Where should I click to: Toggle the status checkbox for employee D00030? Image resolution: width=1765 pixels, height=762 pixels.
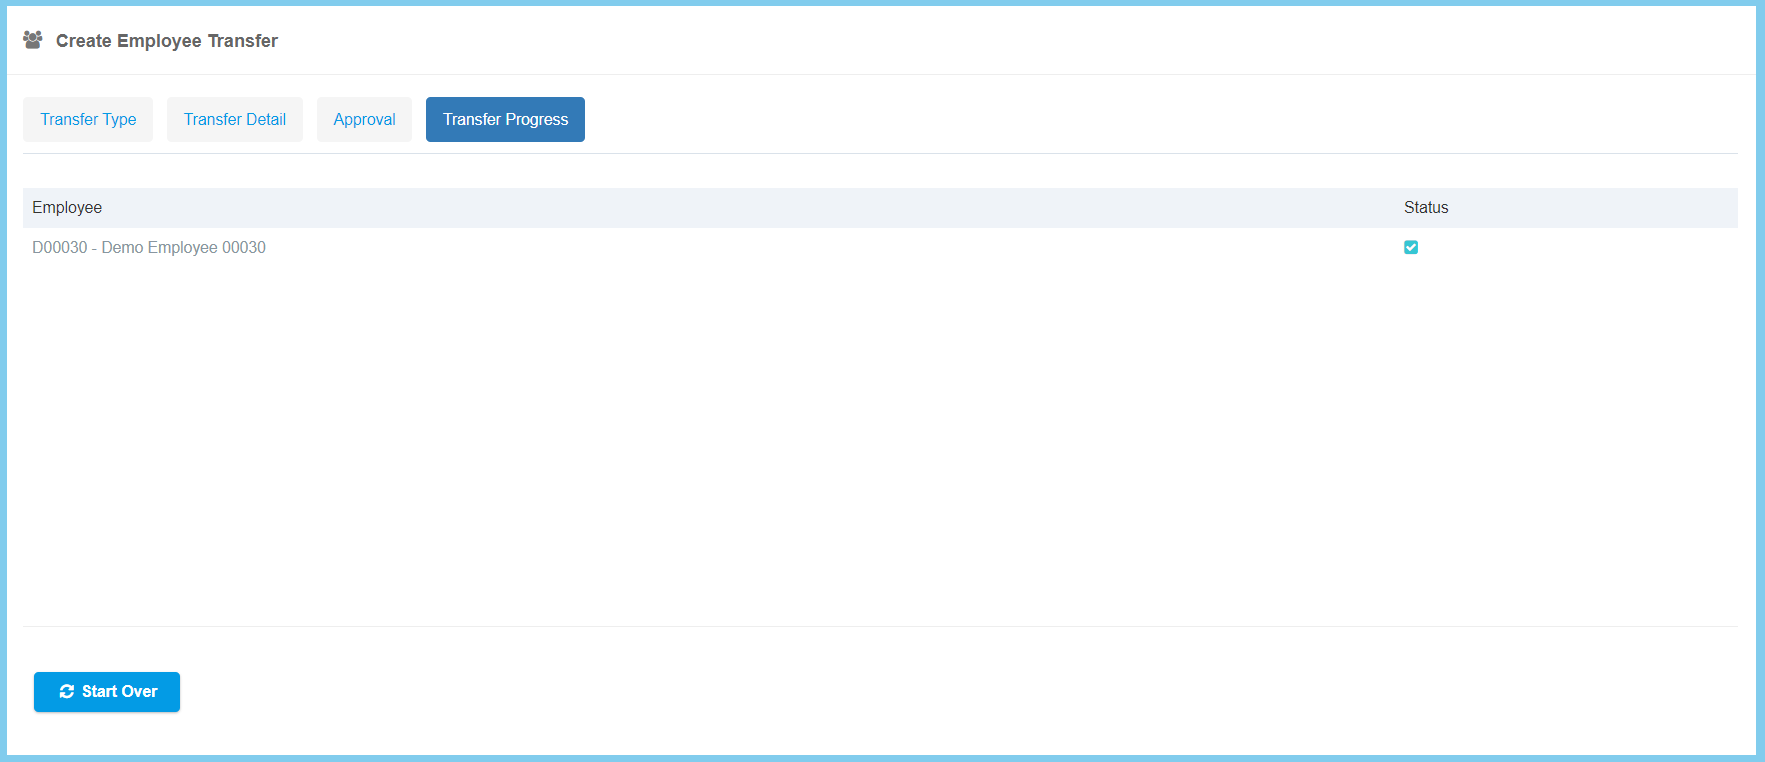coord(1411,247)
